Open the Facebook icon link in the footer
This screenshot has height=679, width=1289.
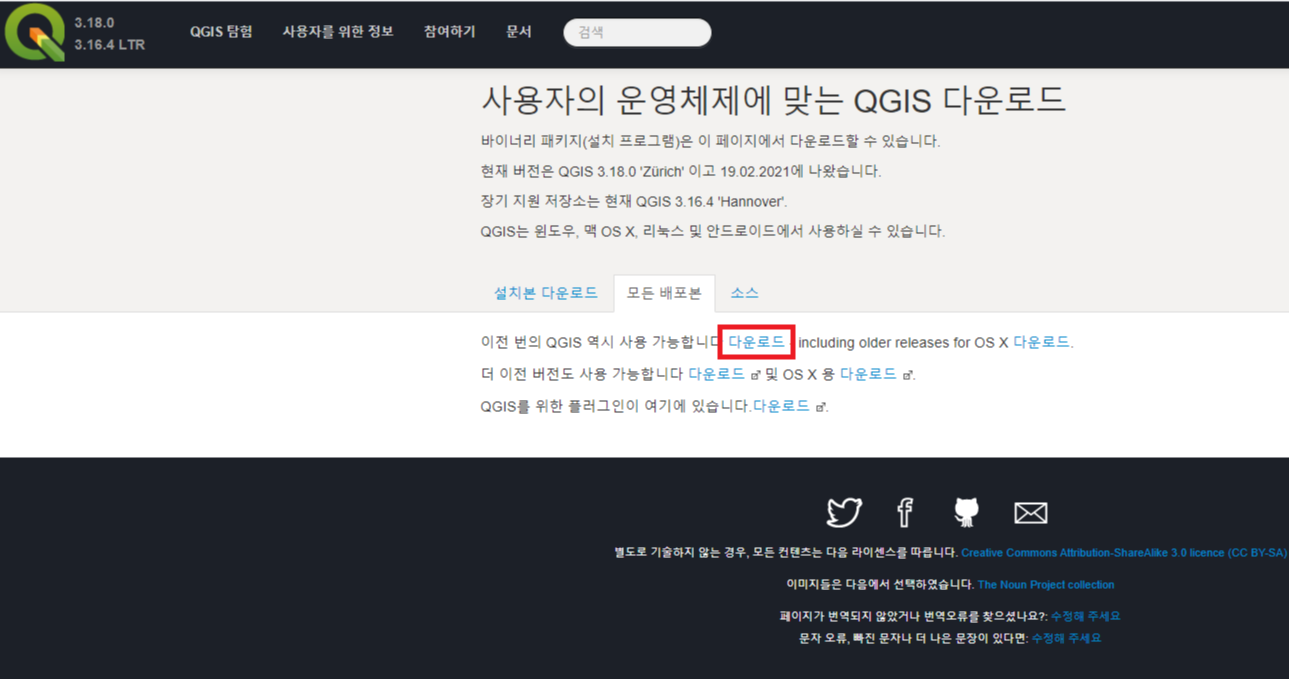click(x=905, y=512)
